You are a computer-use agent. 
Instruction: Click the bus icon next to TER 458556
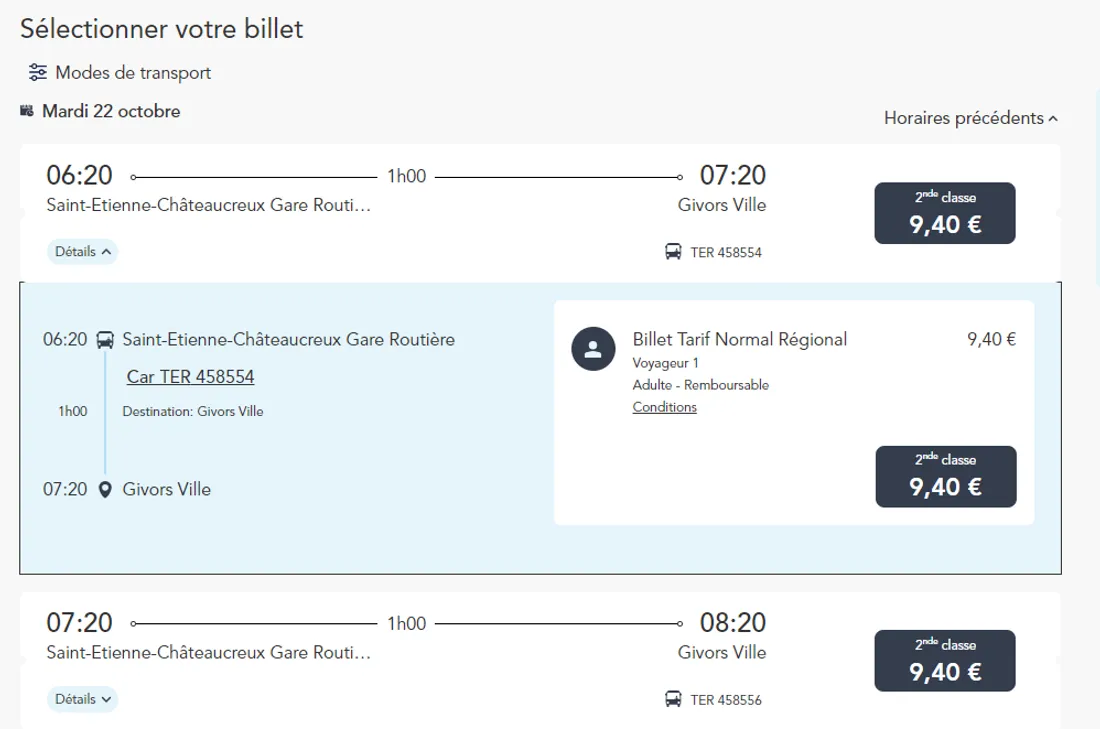673,699
